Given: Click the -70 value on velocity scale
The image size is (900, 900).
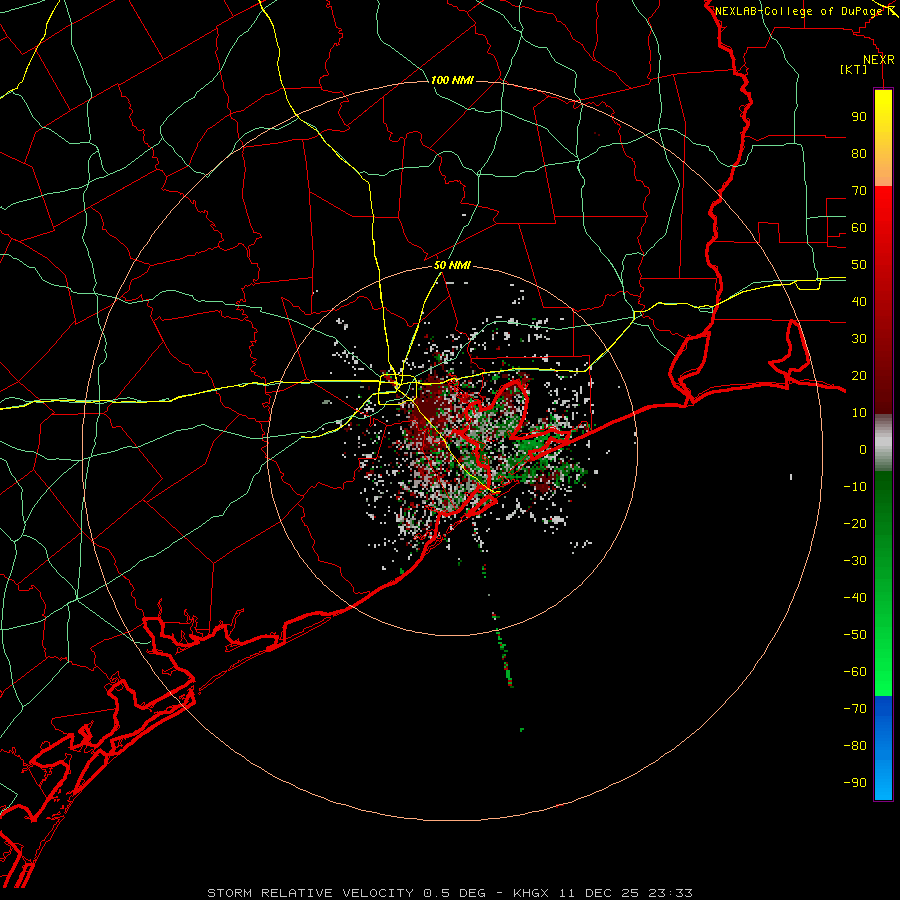Looking at the screenshot, I should [855, 709].
